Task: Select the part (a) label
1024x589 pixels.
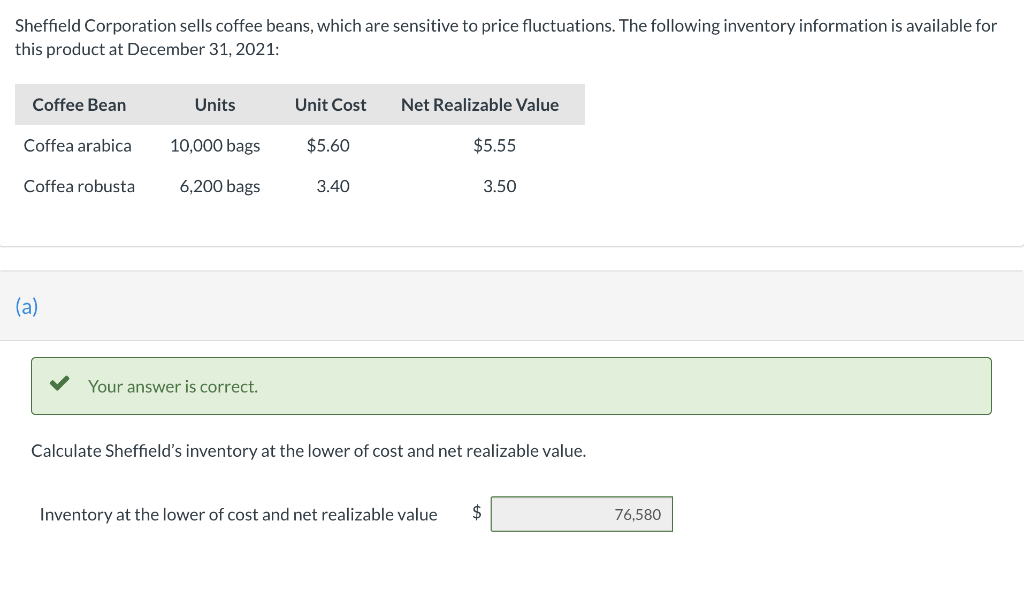Action: click(x=27, y=306)
